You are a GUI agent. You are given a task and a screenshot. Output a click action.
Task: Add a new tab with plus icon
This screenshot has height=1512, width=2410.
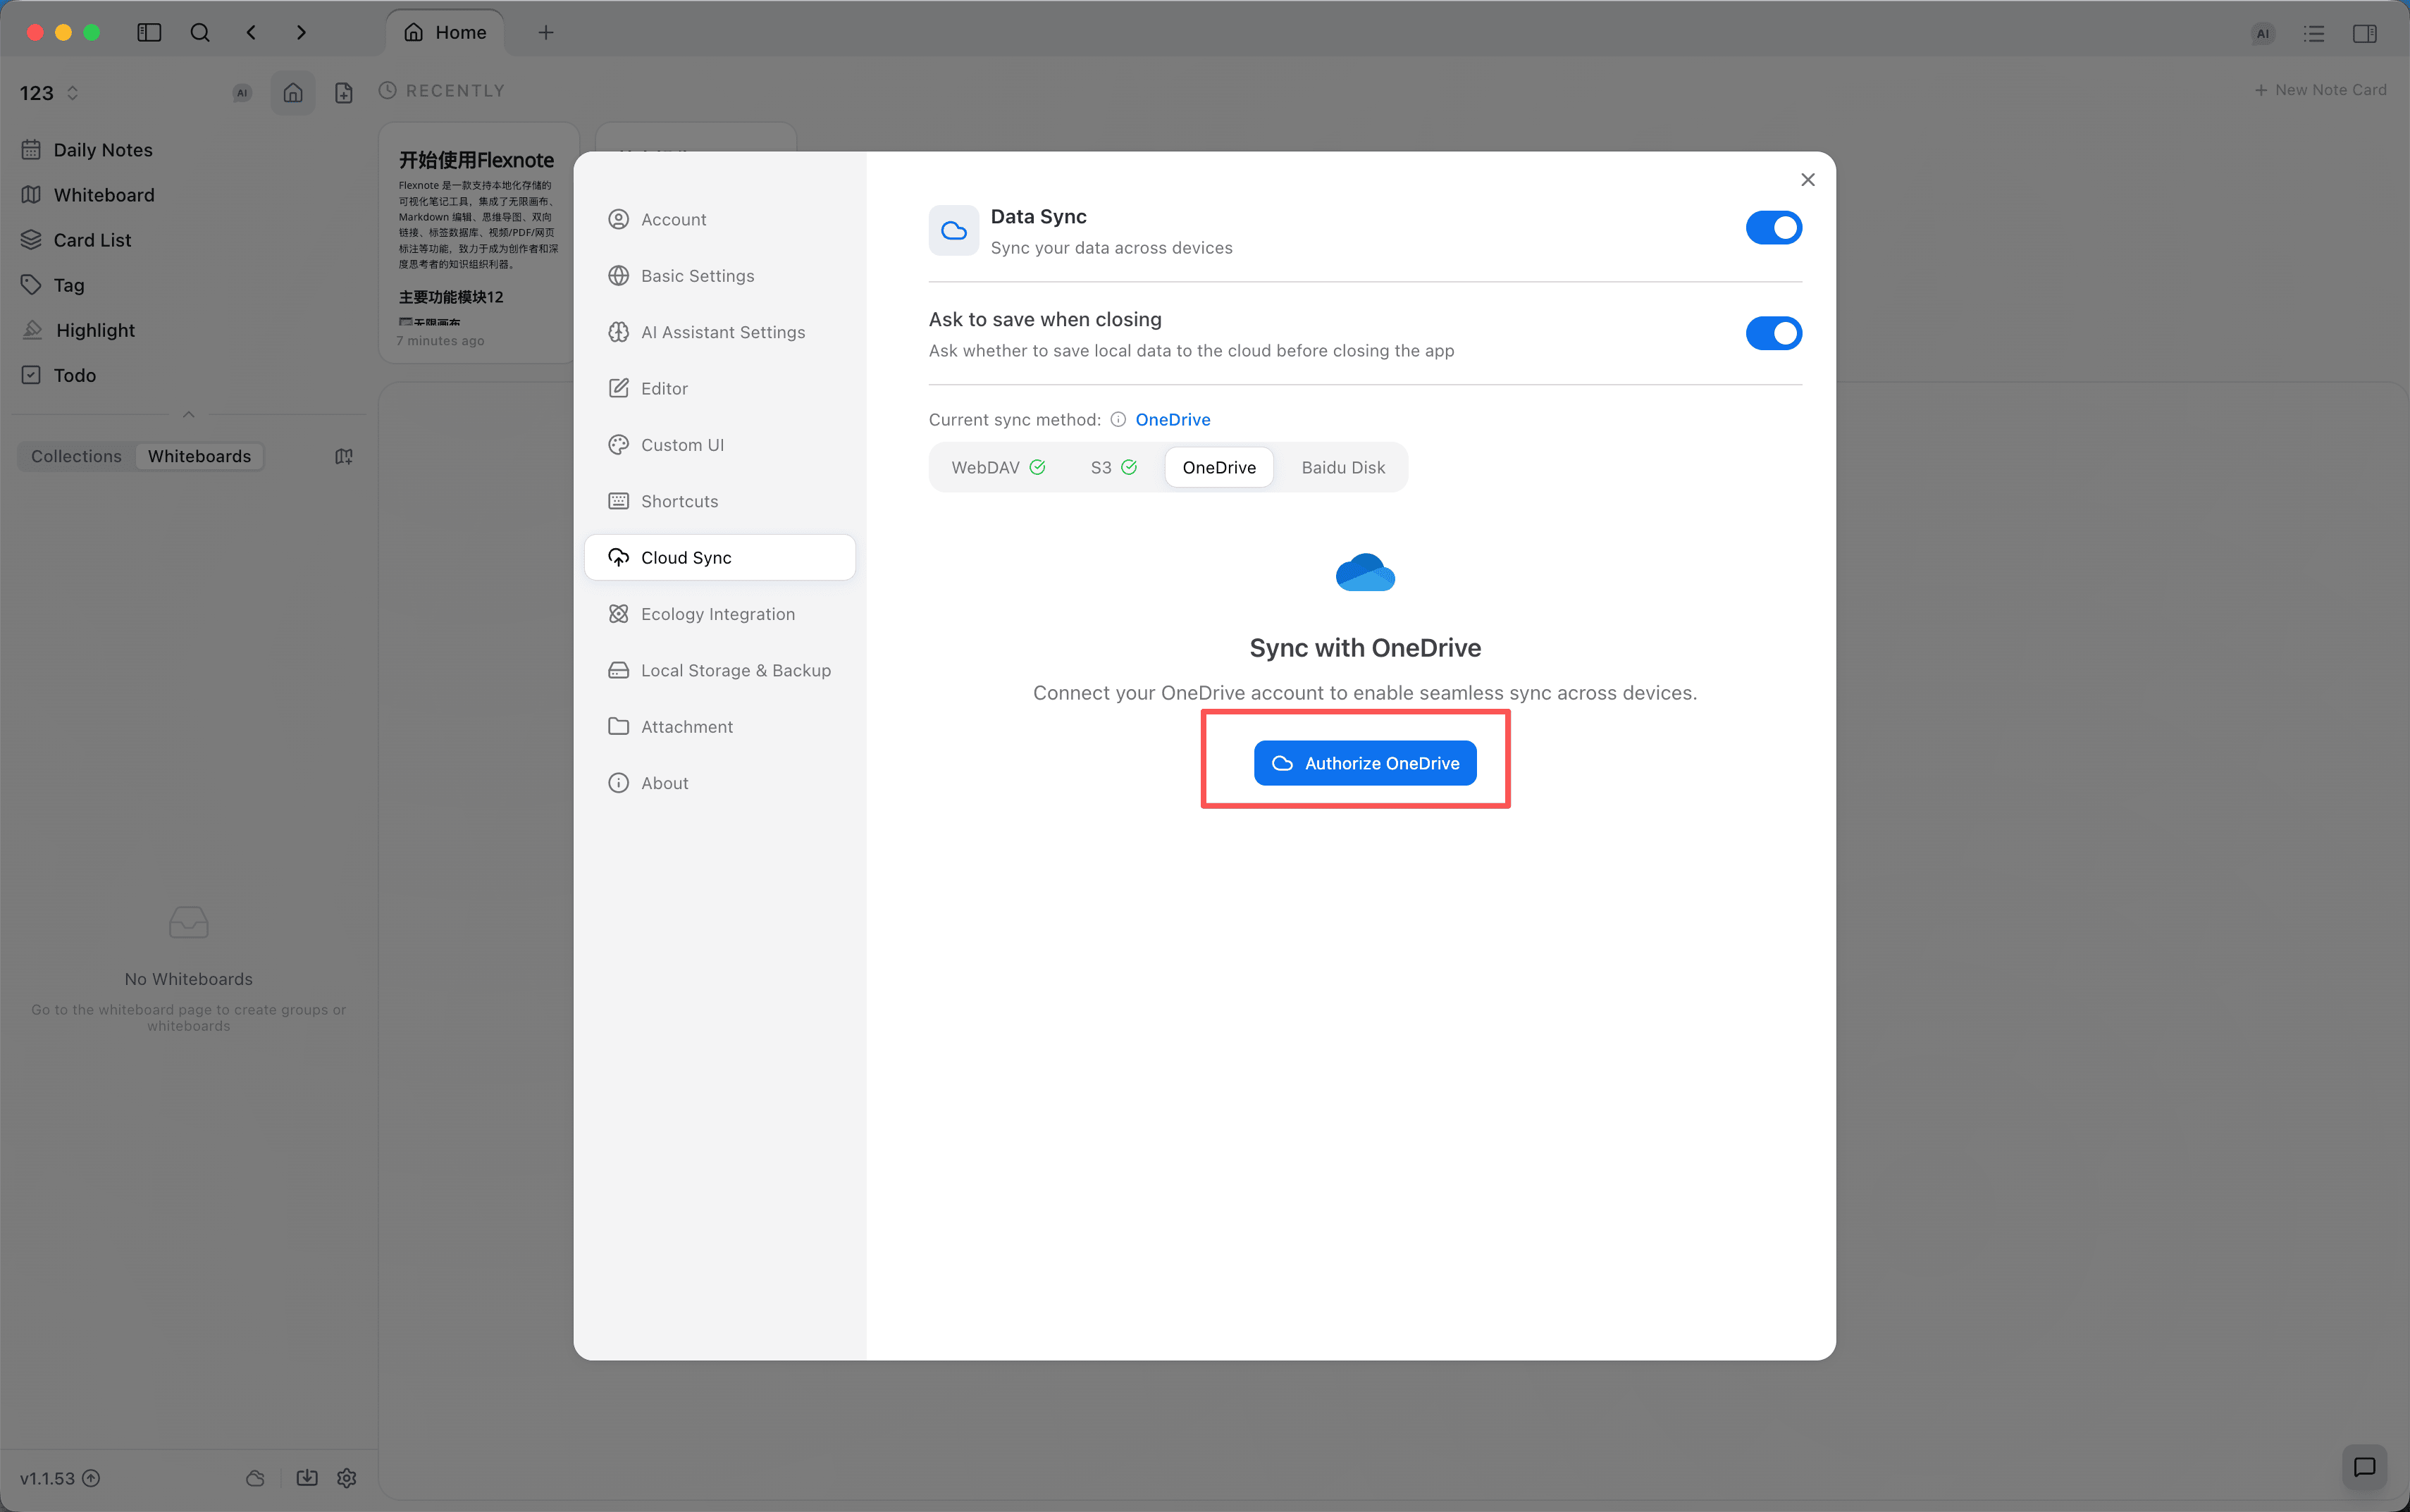546,33
